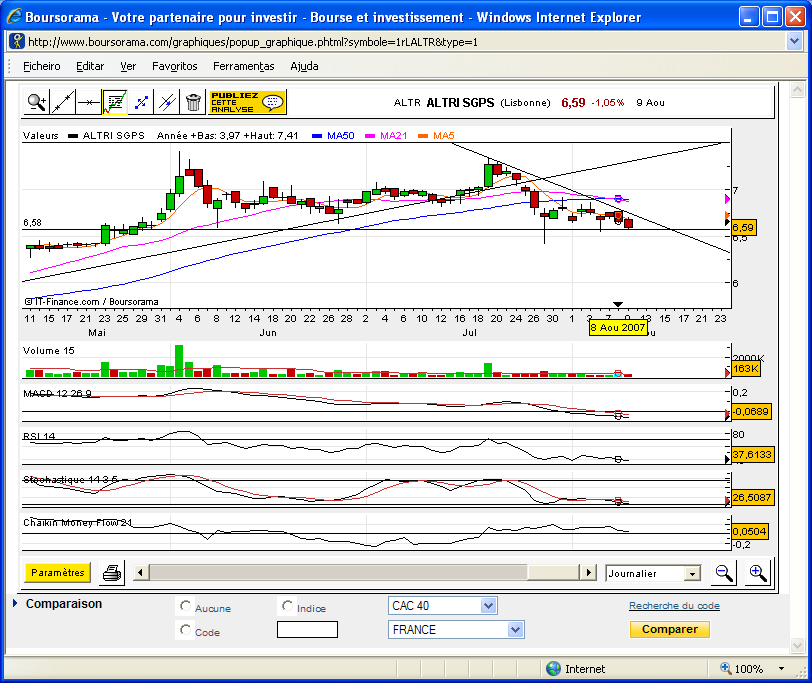Image resolution: width=812 pixels, height=683 pixels.
Task: Click the trash can delete tool
Action: (x=193, y=102)
